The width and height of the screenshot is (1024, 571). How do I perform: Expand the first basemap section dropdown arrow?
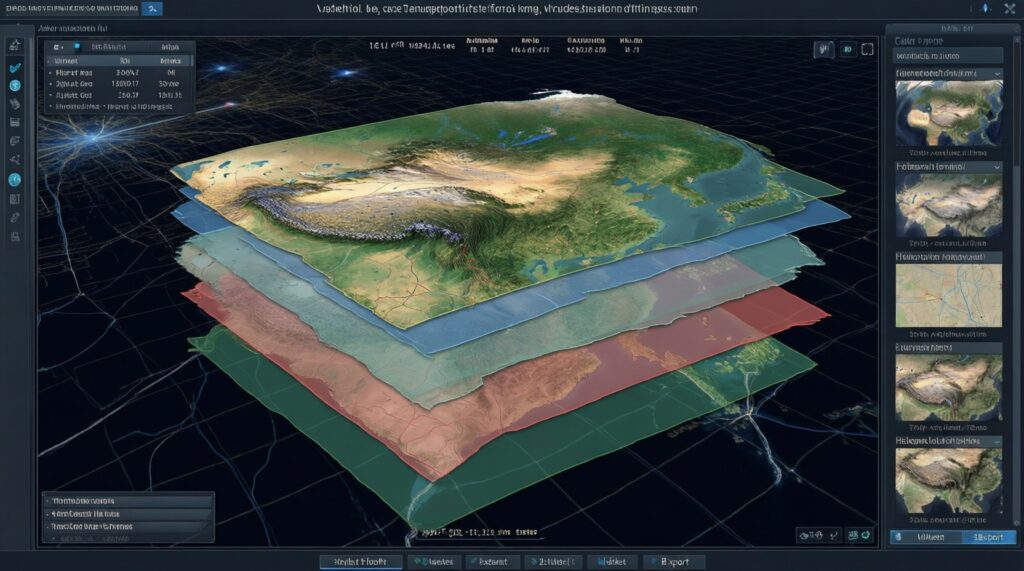[996, 74]
